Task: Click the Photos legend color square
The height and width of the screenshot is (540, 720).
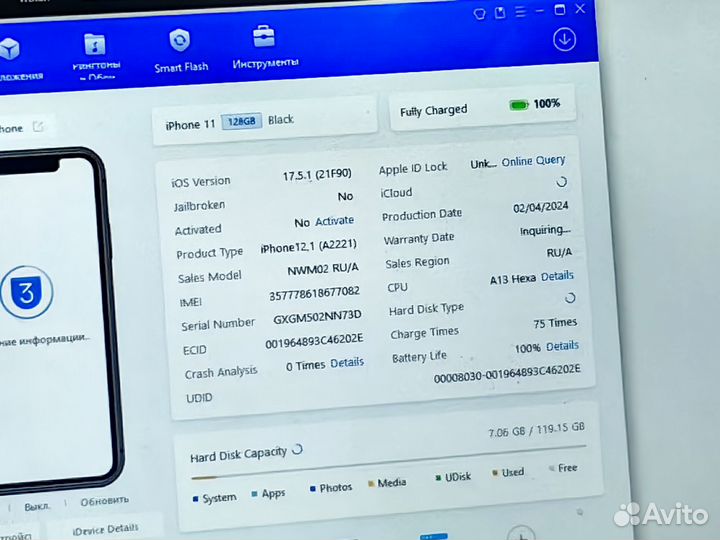Action: [x=313, y=489]
